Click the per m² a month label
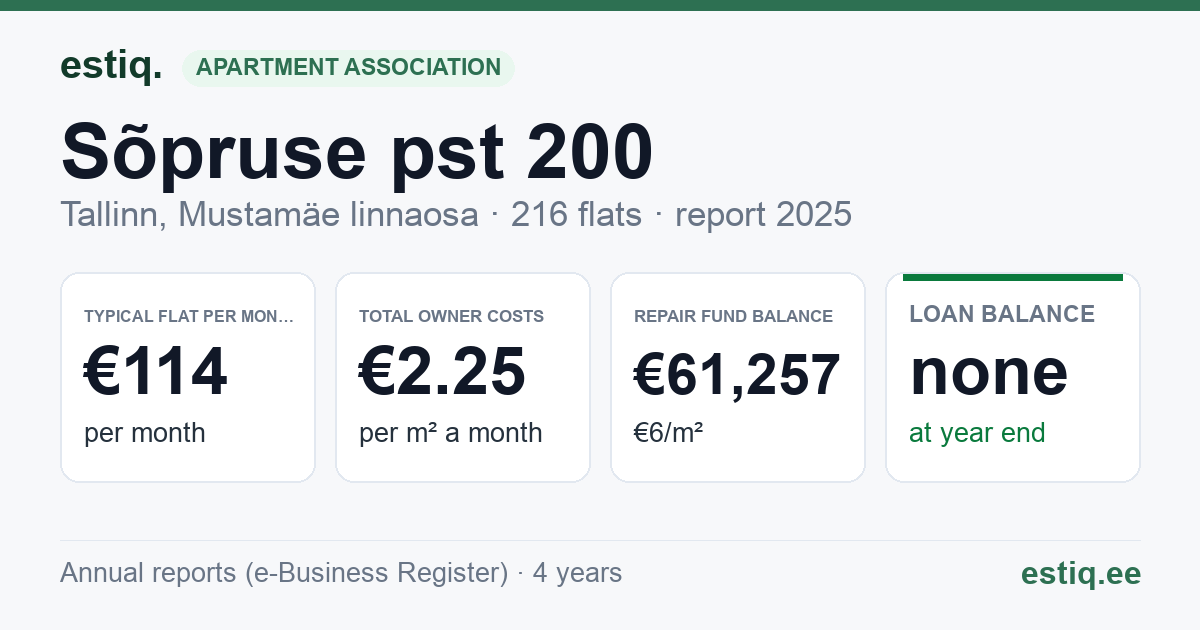The height and width of the screenshot is (630, 1200). [451, 433]
